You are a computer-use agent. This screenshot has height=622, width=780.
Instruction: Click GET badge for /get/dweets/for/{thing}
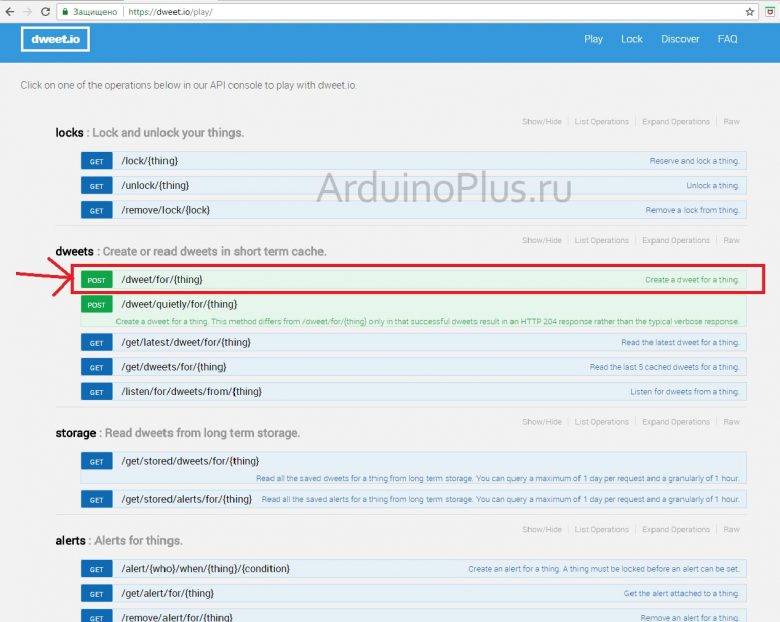click(97, 367)
